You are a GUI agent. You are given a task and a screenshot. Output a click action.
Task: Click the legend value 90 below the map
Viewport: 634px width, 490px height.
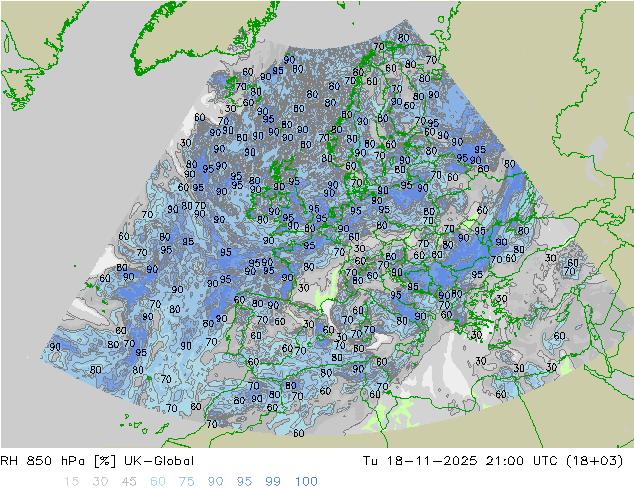pyautogui.click(x=216, y=482)
